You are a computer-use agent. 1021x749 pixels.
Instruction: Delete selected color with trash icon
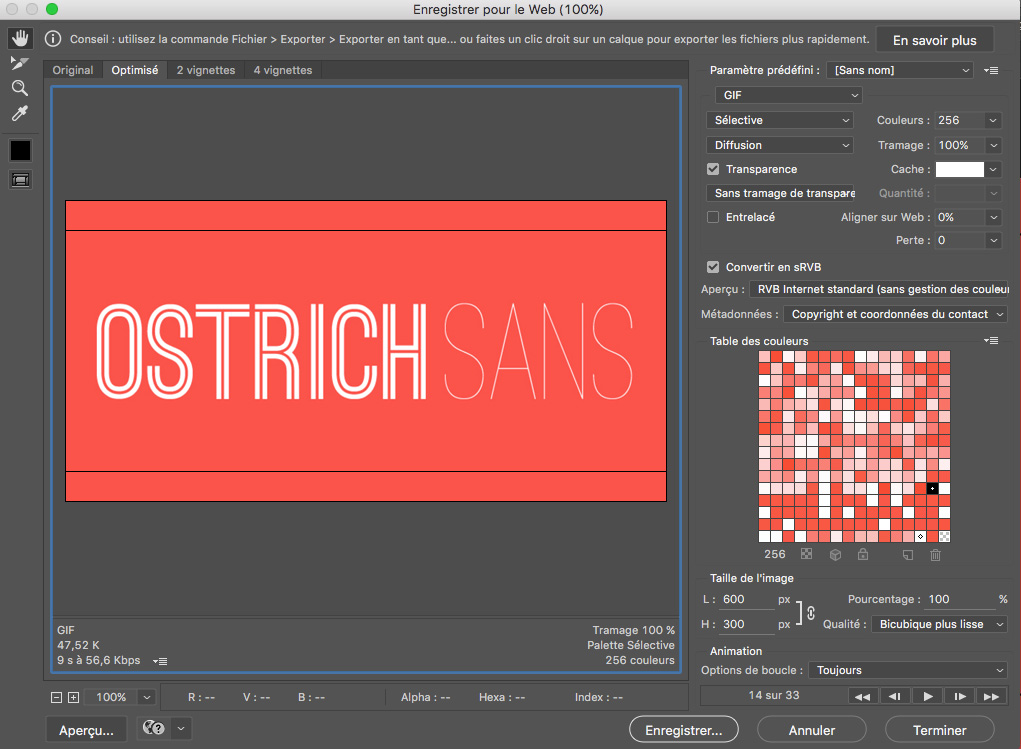tap(935, 555)
